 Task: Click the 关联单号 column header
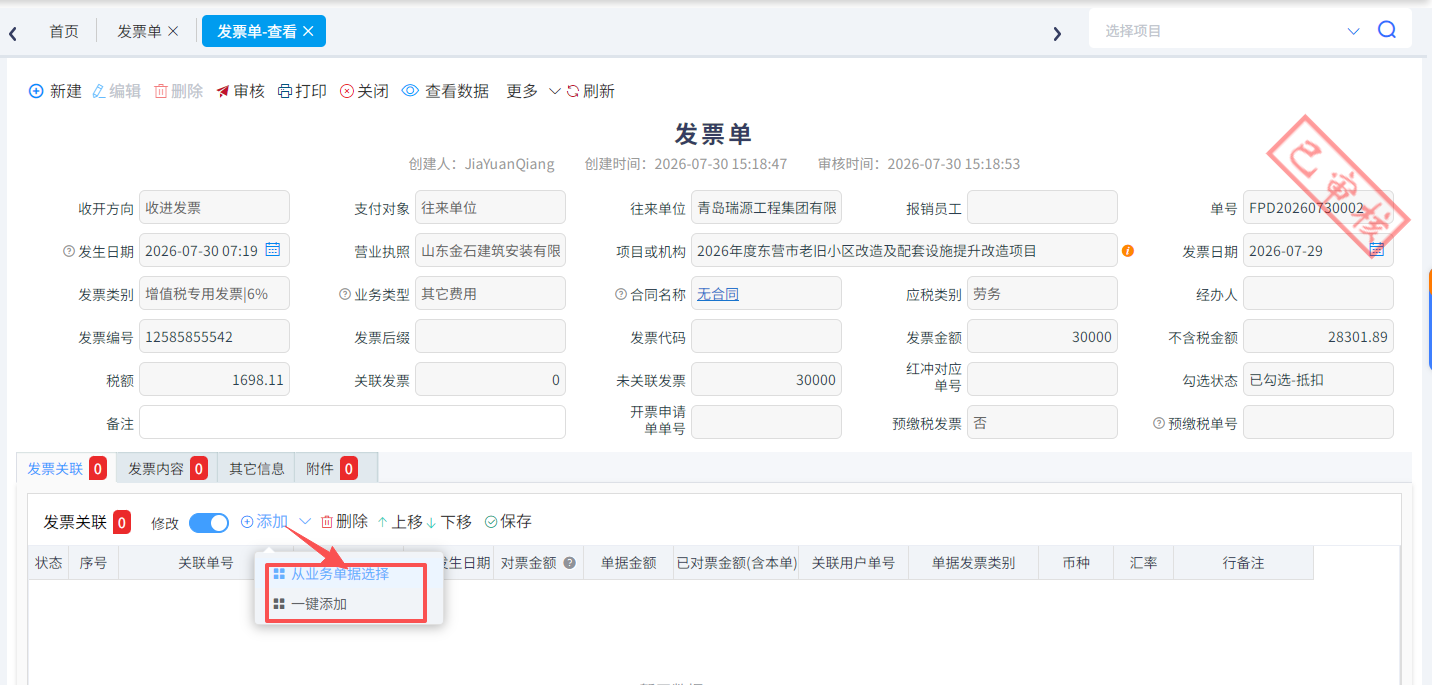[x=206, y=563]
